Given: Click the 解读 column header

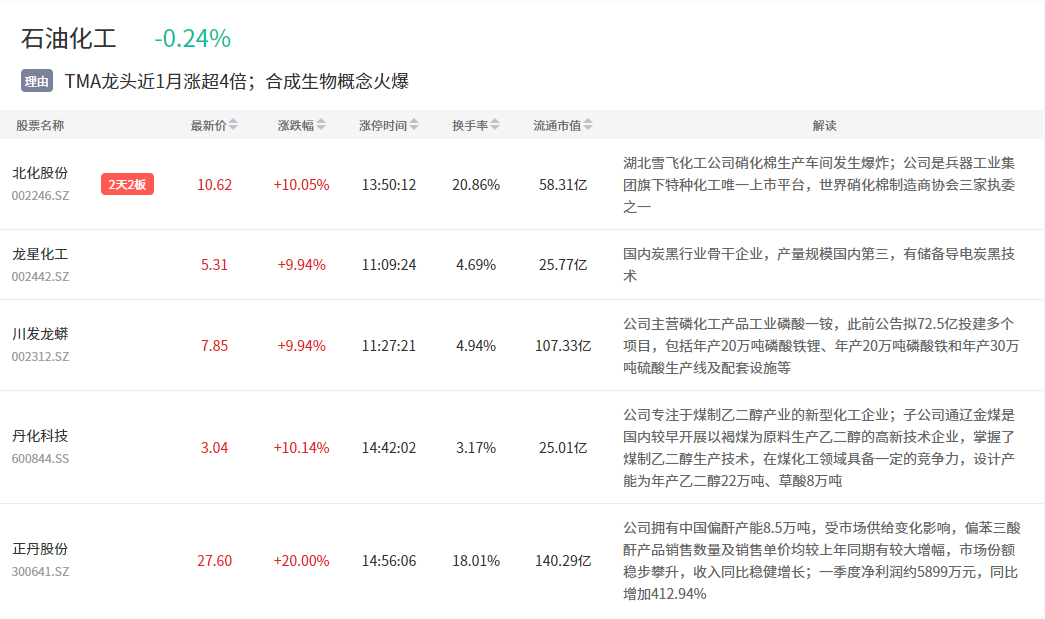Looking at the screenshot, I should (x=824, y=125).
